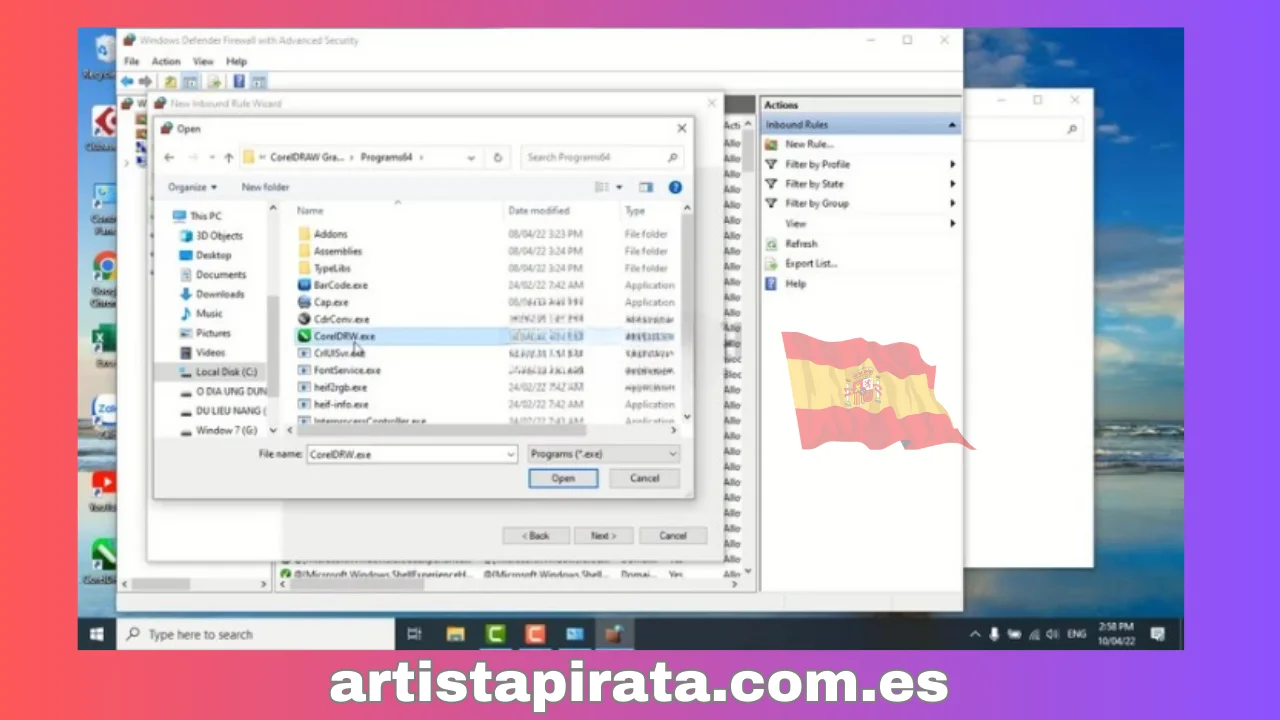Select Cap.exe in the file list
The image size is (1280, 720).
click(331, 302)
